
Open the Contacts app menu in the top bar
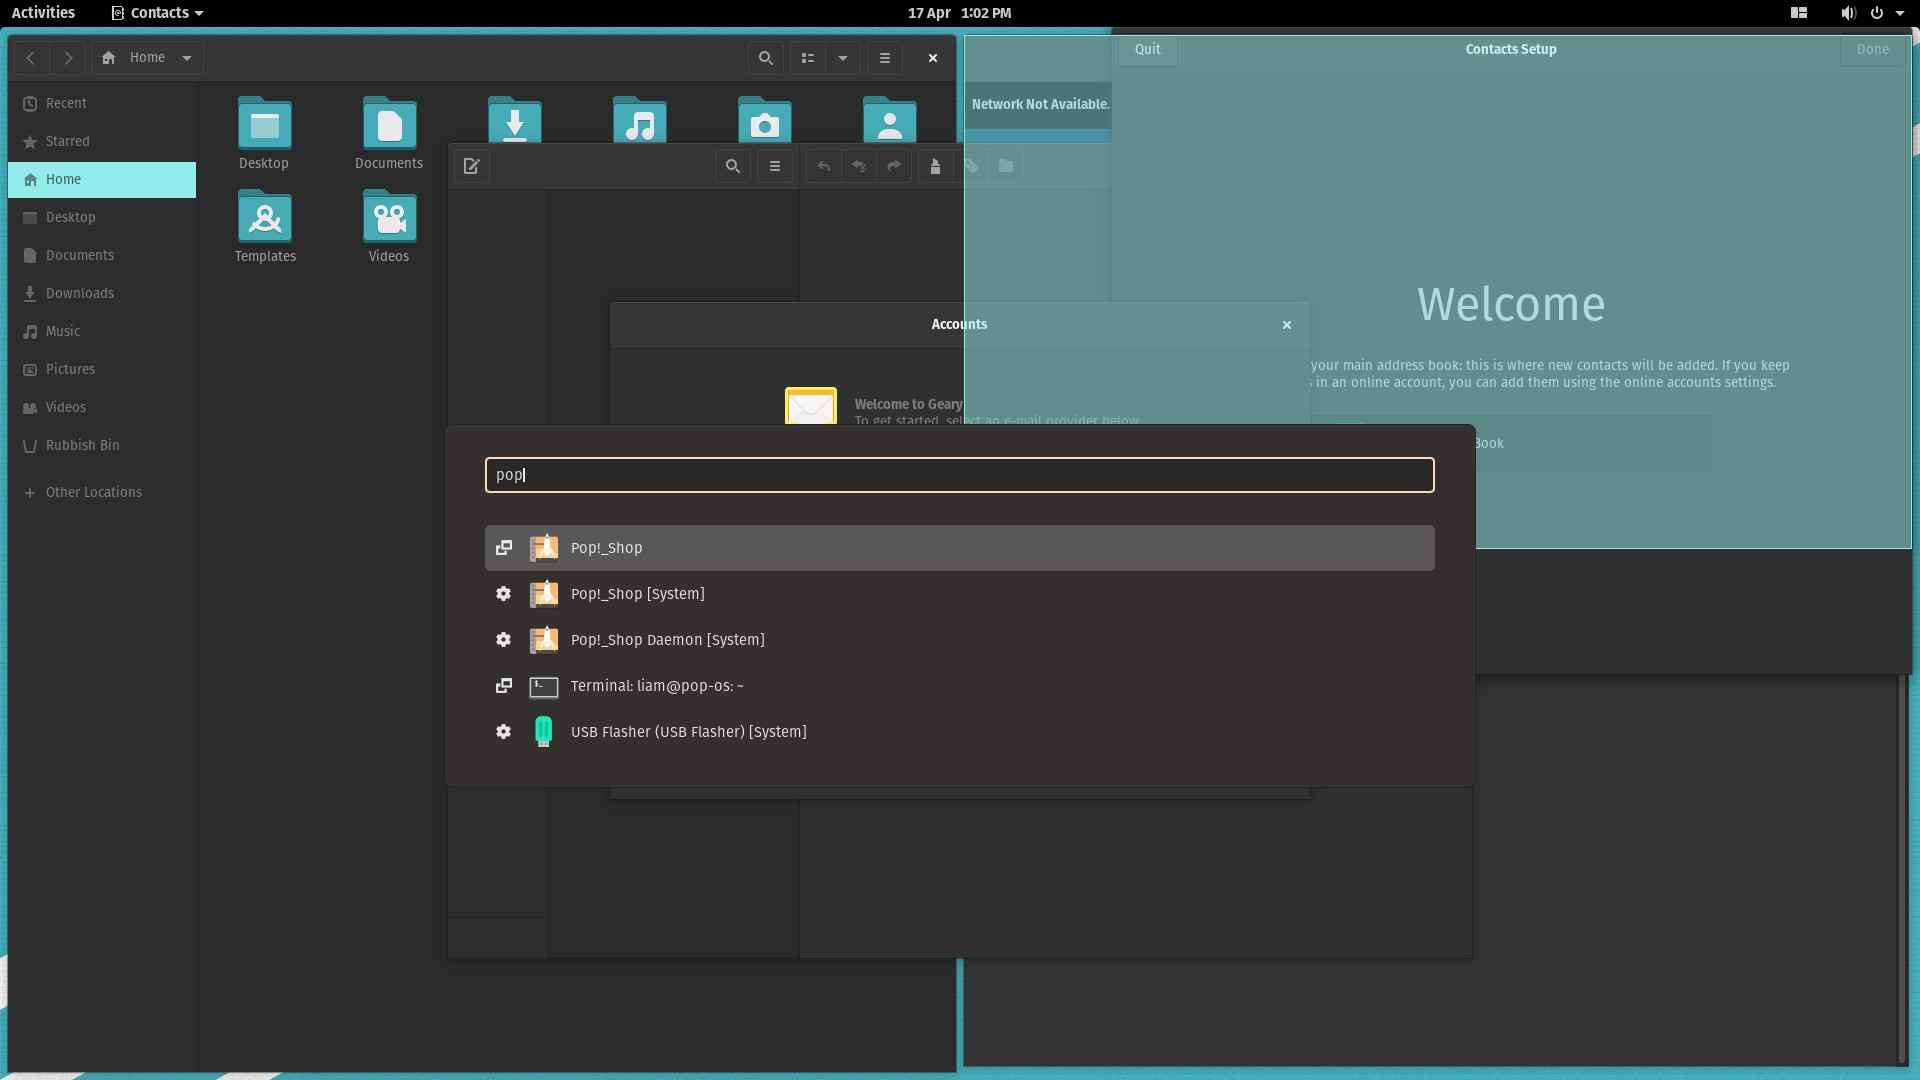(x=158, y=13)
